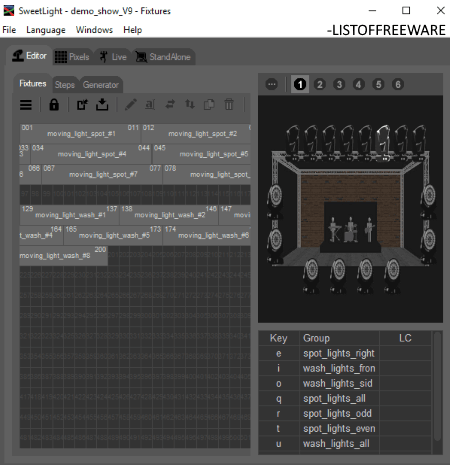Select 3D view preset 4
450x465 pixels.
click(359, 84)
